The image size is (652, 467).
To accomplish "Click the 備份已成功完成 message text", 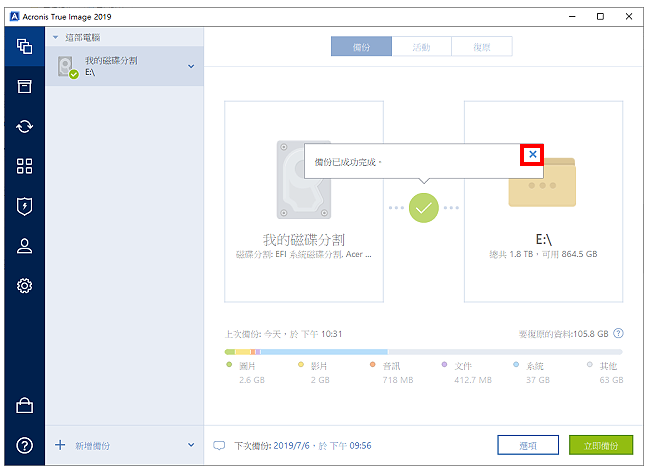I will click(348, 162).
